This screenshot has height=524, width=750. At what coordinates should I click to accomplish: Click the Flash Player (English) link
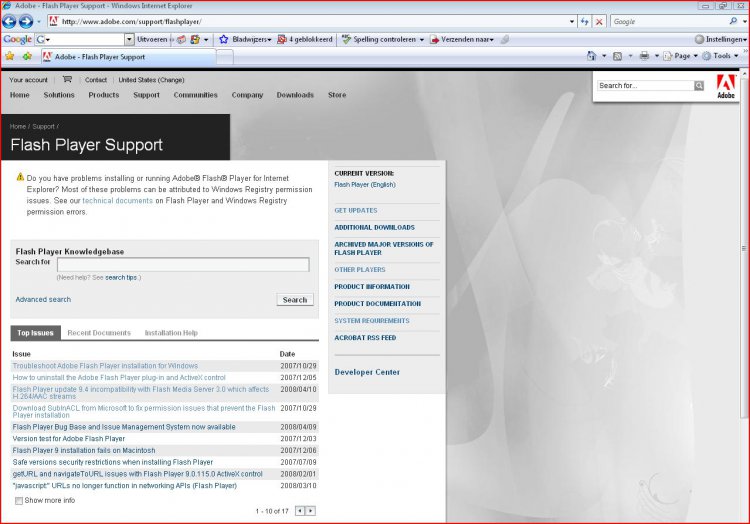[x=365, y=185]
